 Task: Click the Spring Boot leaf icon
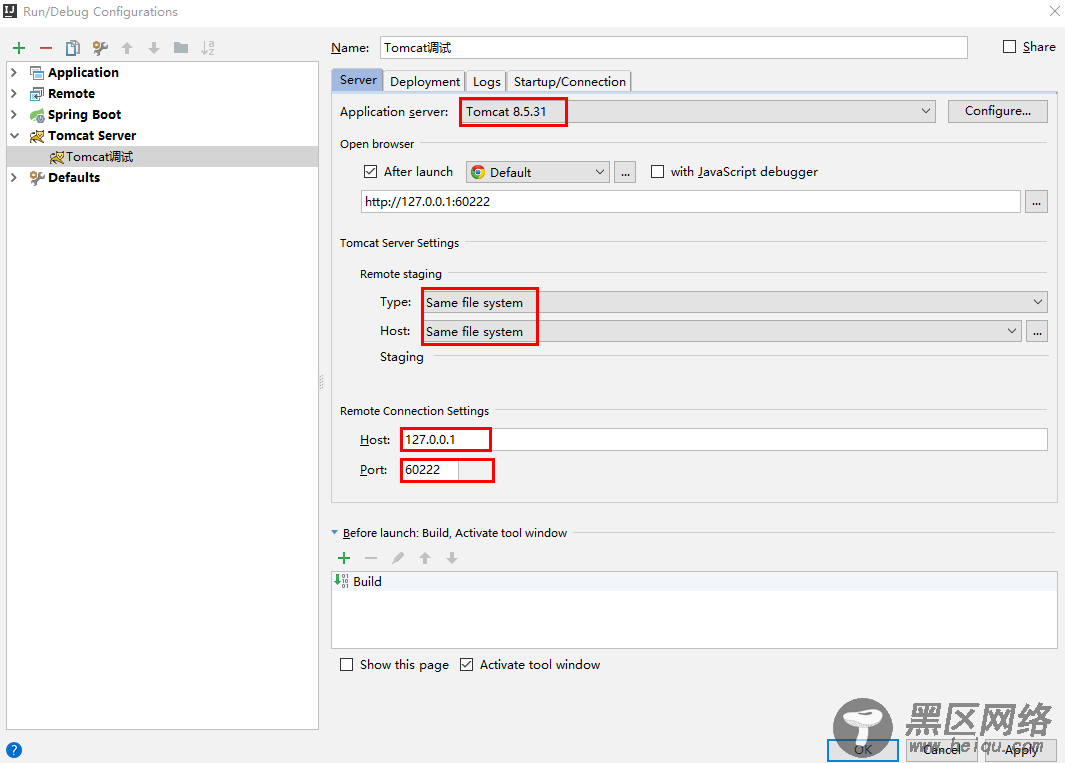pyautogui.click(x=37, y=115)
